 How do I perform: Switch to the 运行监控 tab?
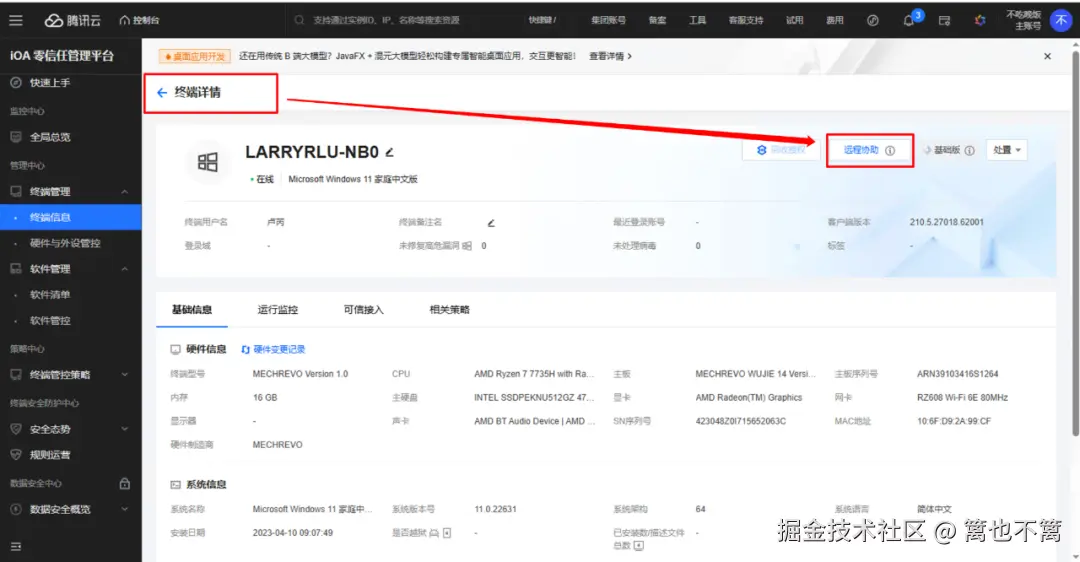(278, 310)
